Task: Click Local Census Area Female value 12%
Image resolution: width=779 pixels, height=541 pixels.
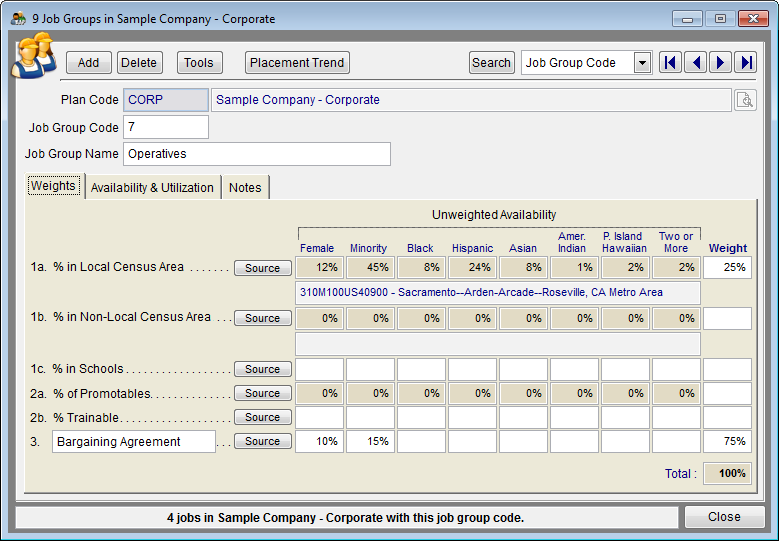Action: coord(319,267)
